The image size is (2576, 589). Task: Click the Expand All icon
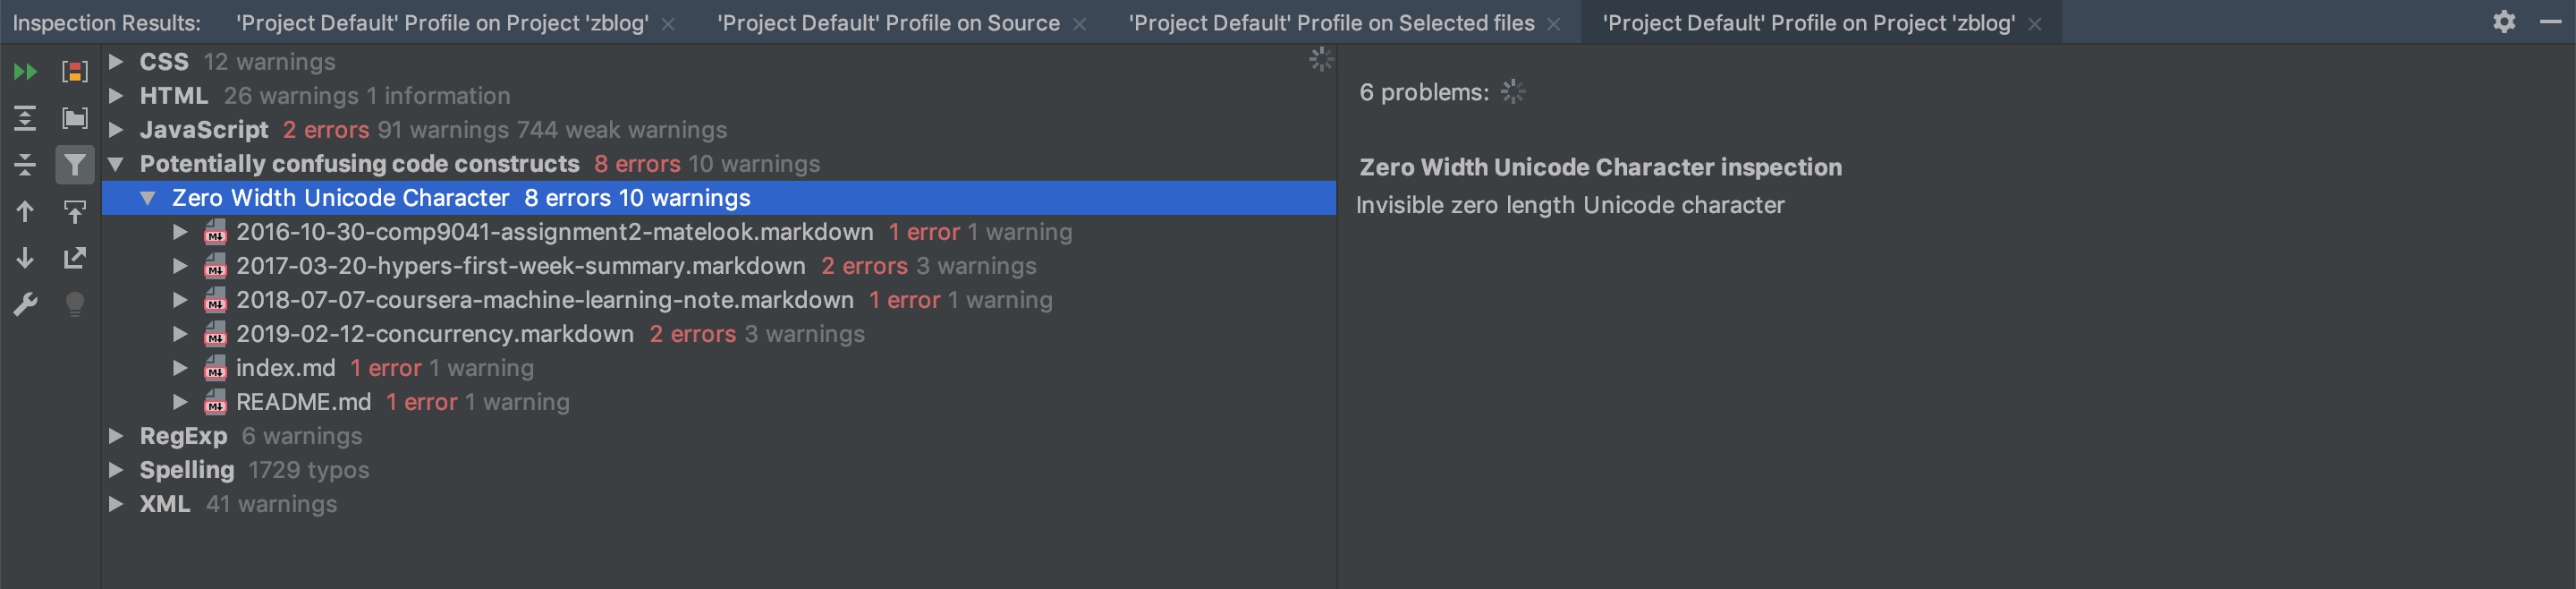[x=25, y=118]
